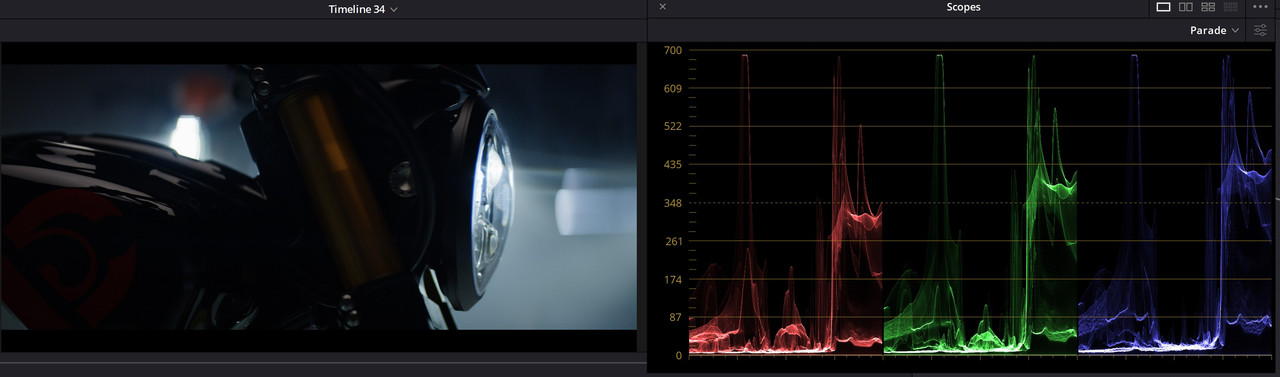Image resolution: width=1280 pixels, height=377 pixels.
Task: Switch to single scope layout
Action: (1163, 7)
